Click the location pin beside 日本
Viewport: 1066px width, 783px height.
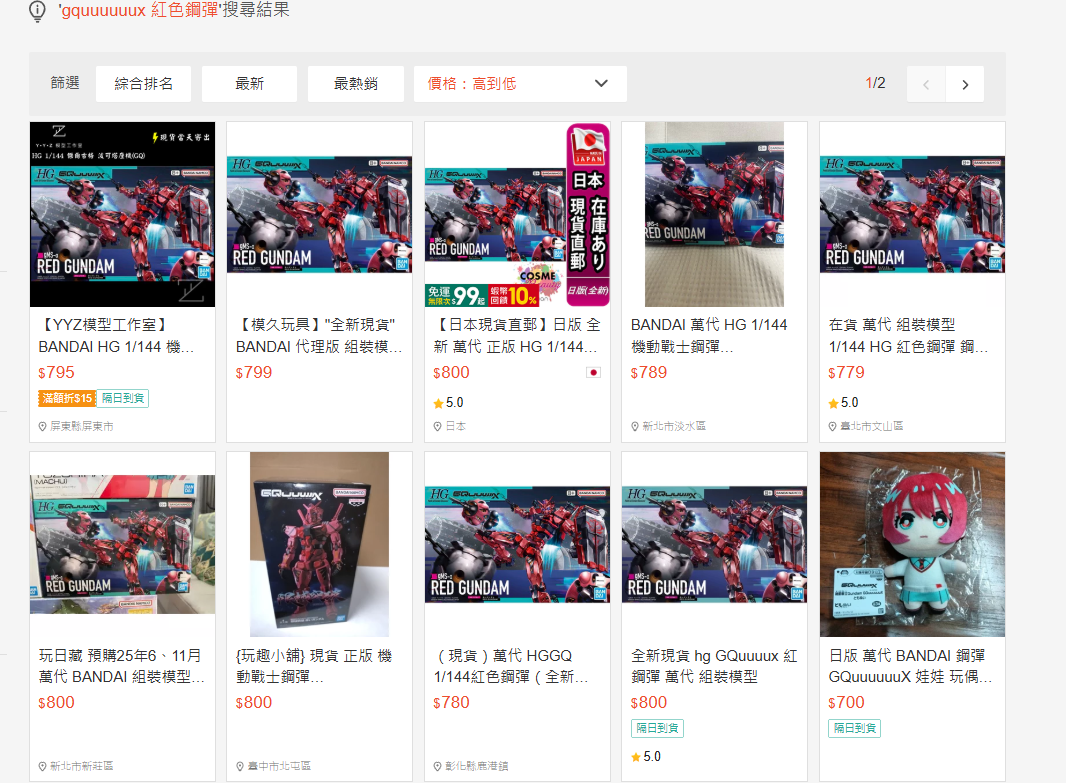coord(438,426)
